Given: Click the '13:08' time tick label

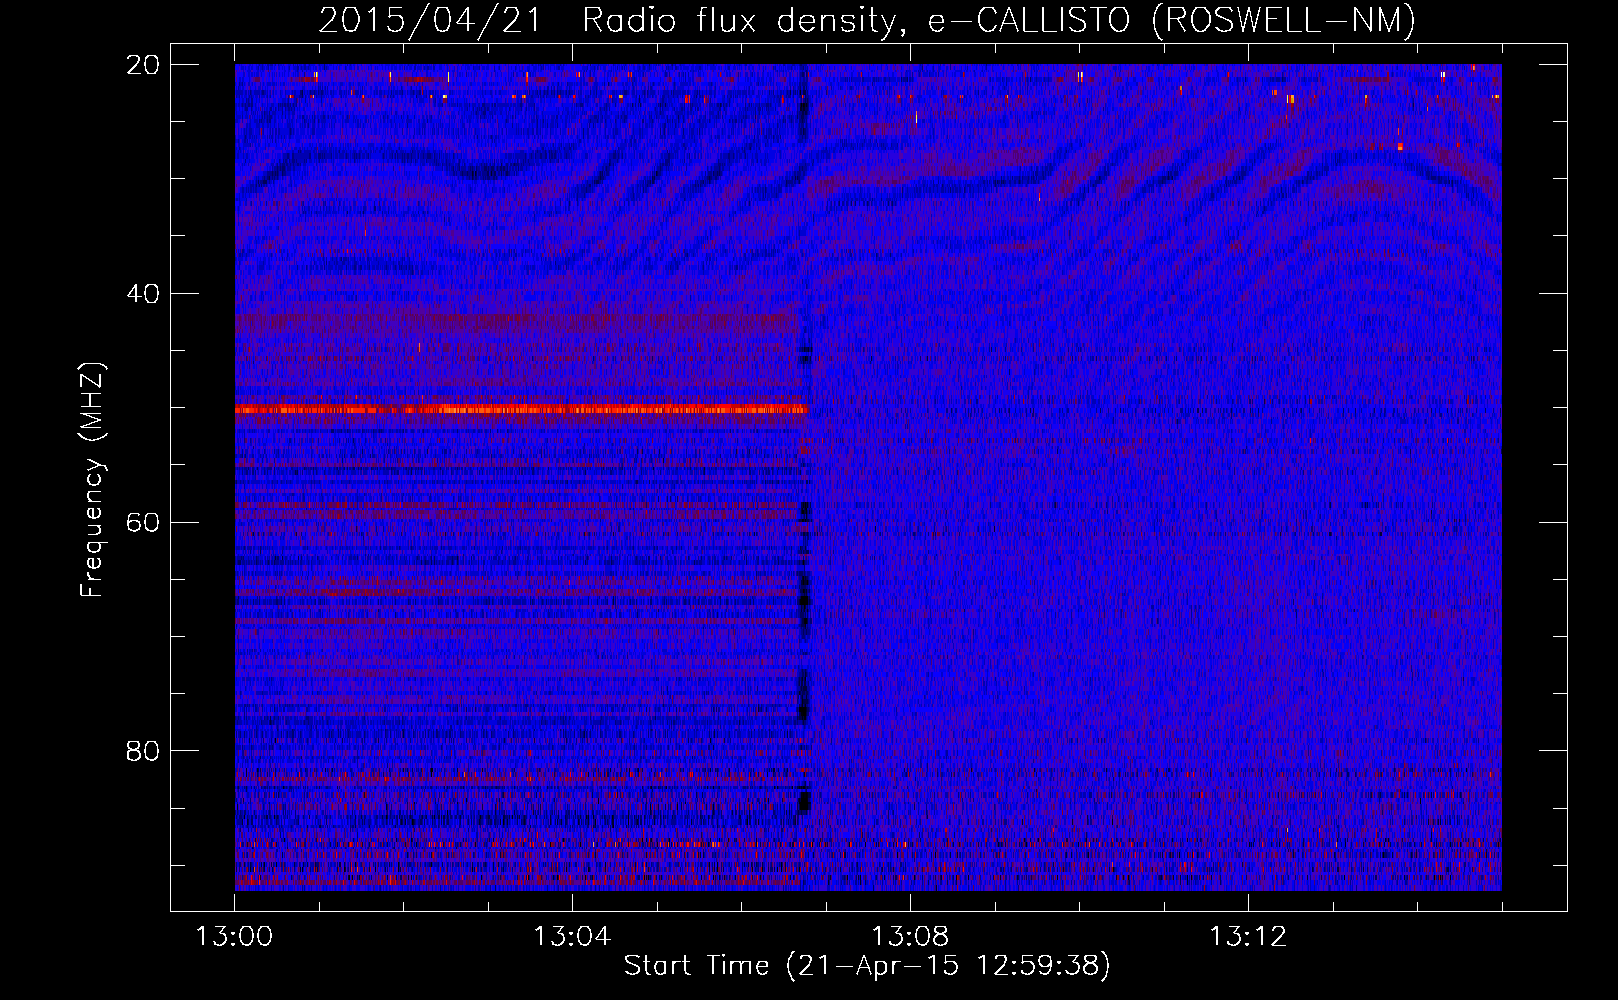Looking at the screenshot, I should point(910,937).
